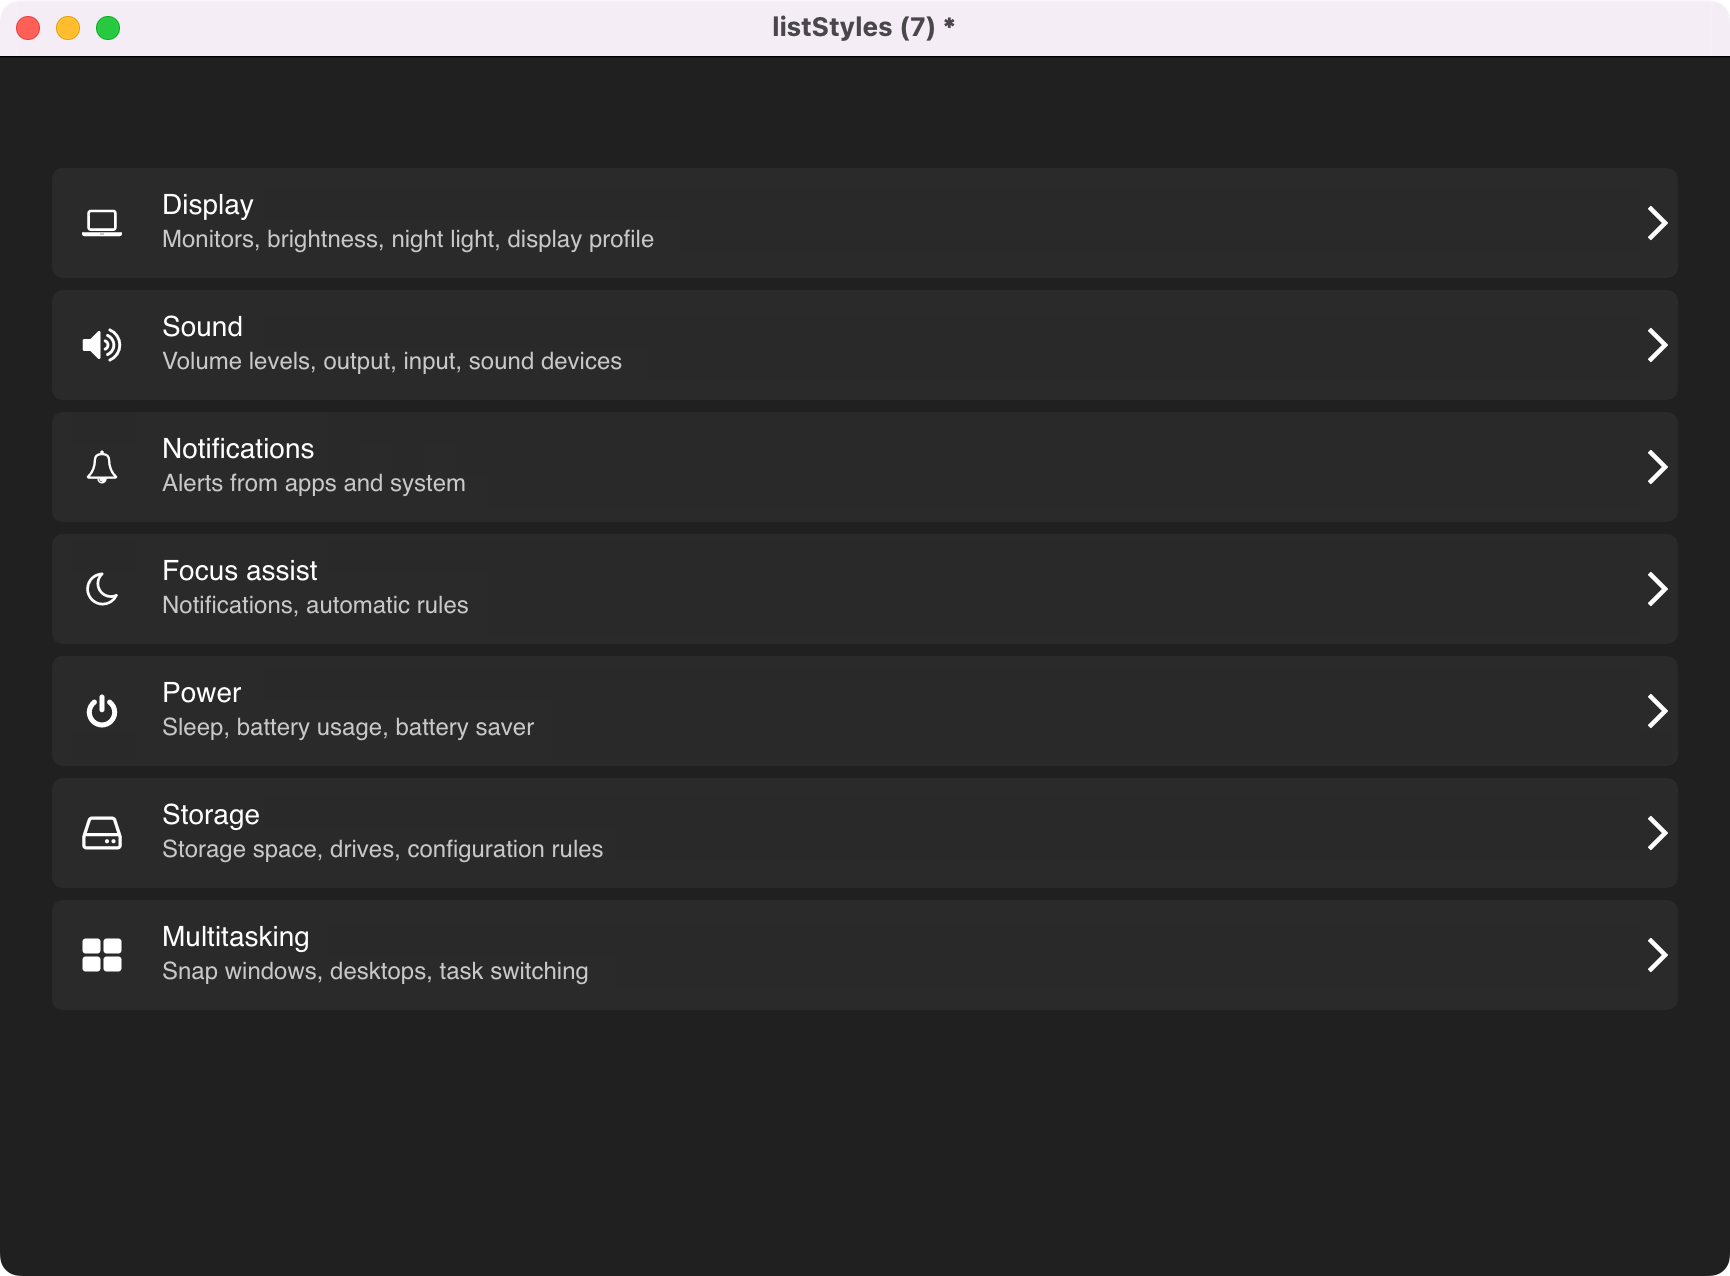The width and height of the screenshot is (1730, 1276).
Task: Expand the Sound row chevron
Action: coord(1657,345)
